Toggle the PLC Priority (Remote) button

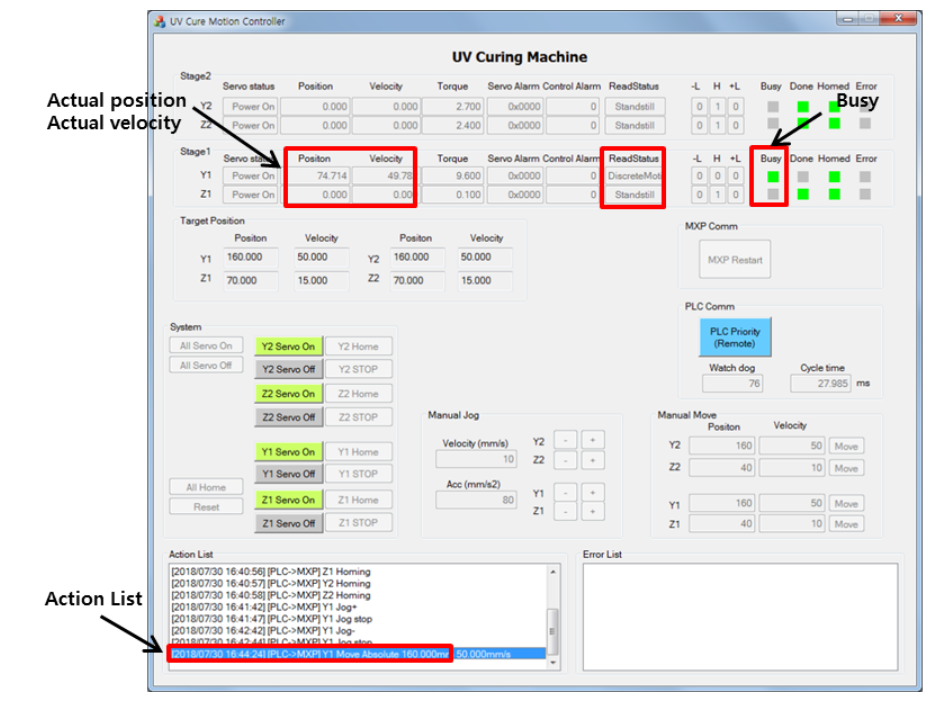[734, 338]
